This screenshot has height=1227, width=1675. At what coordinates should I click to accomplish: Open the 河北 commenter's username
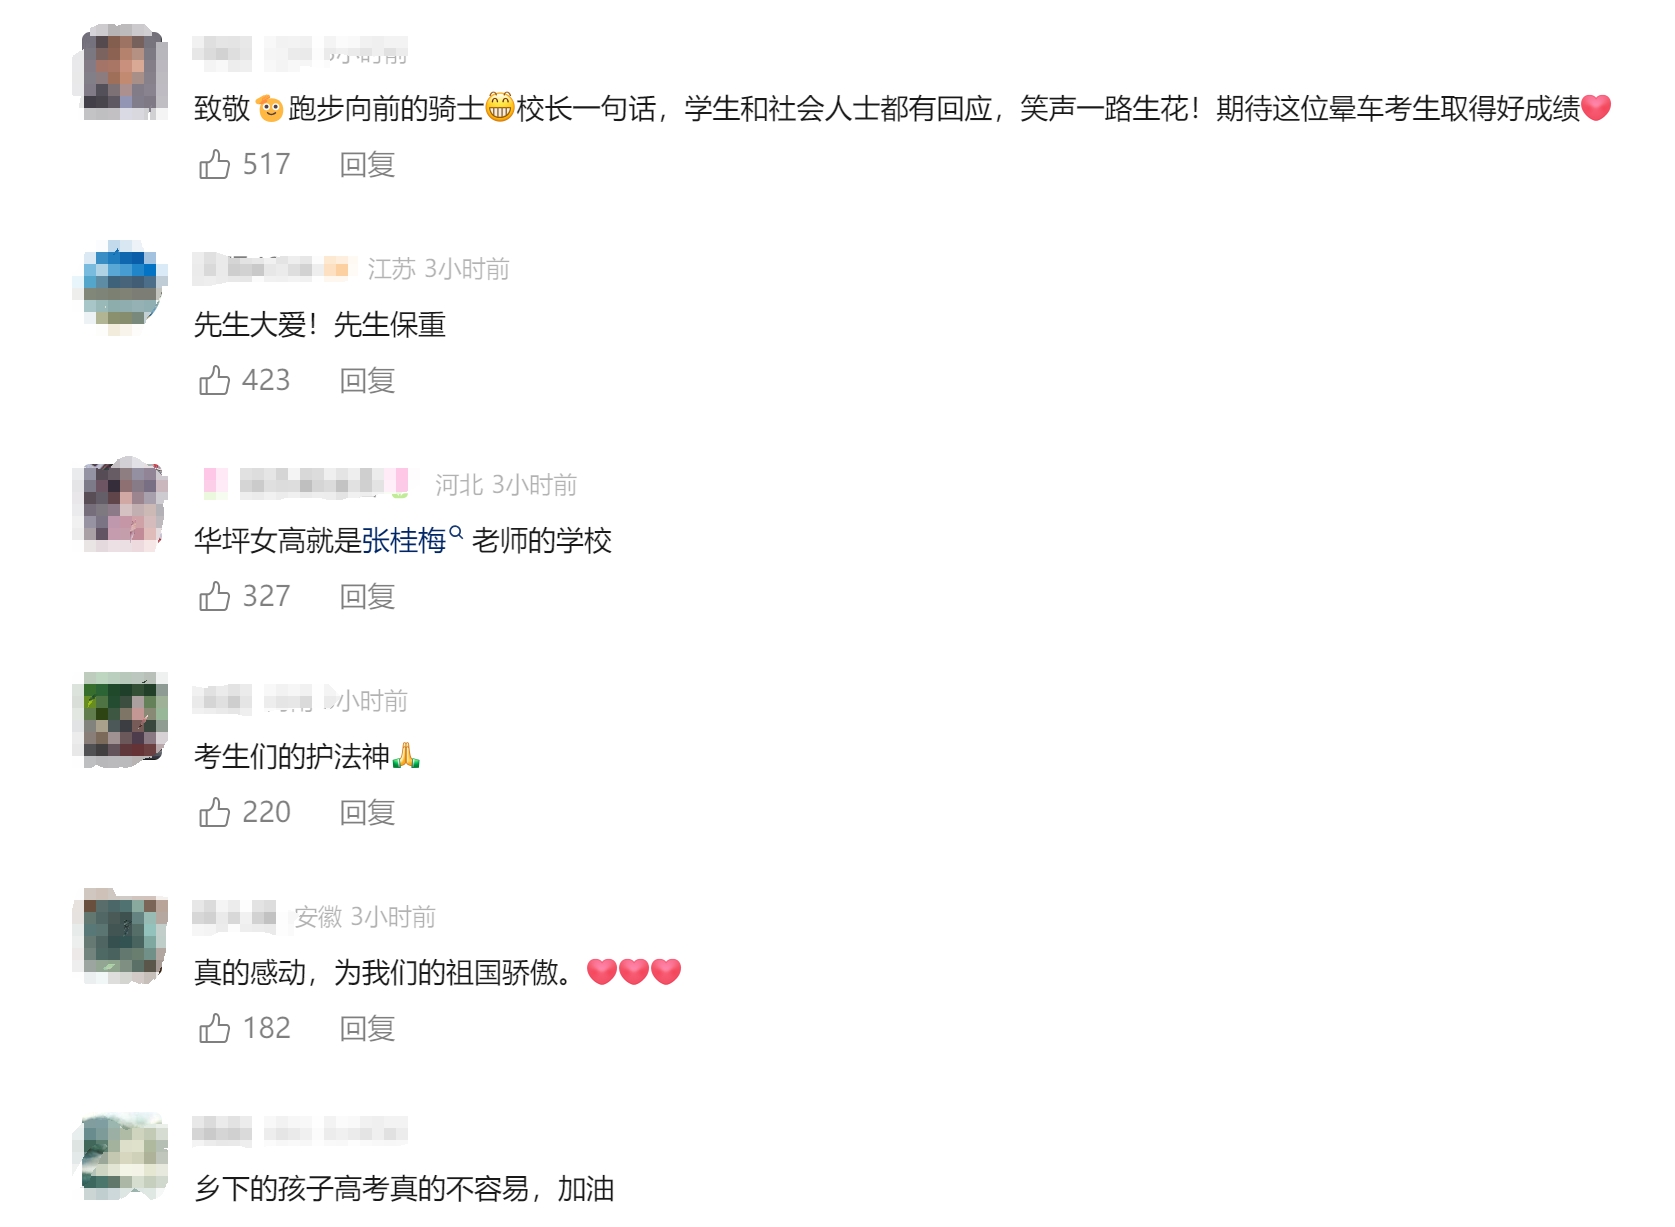coord(307,484)
